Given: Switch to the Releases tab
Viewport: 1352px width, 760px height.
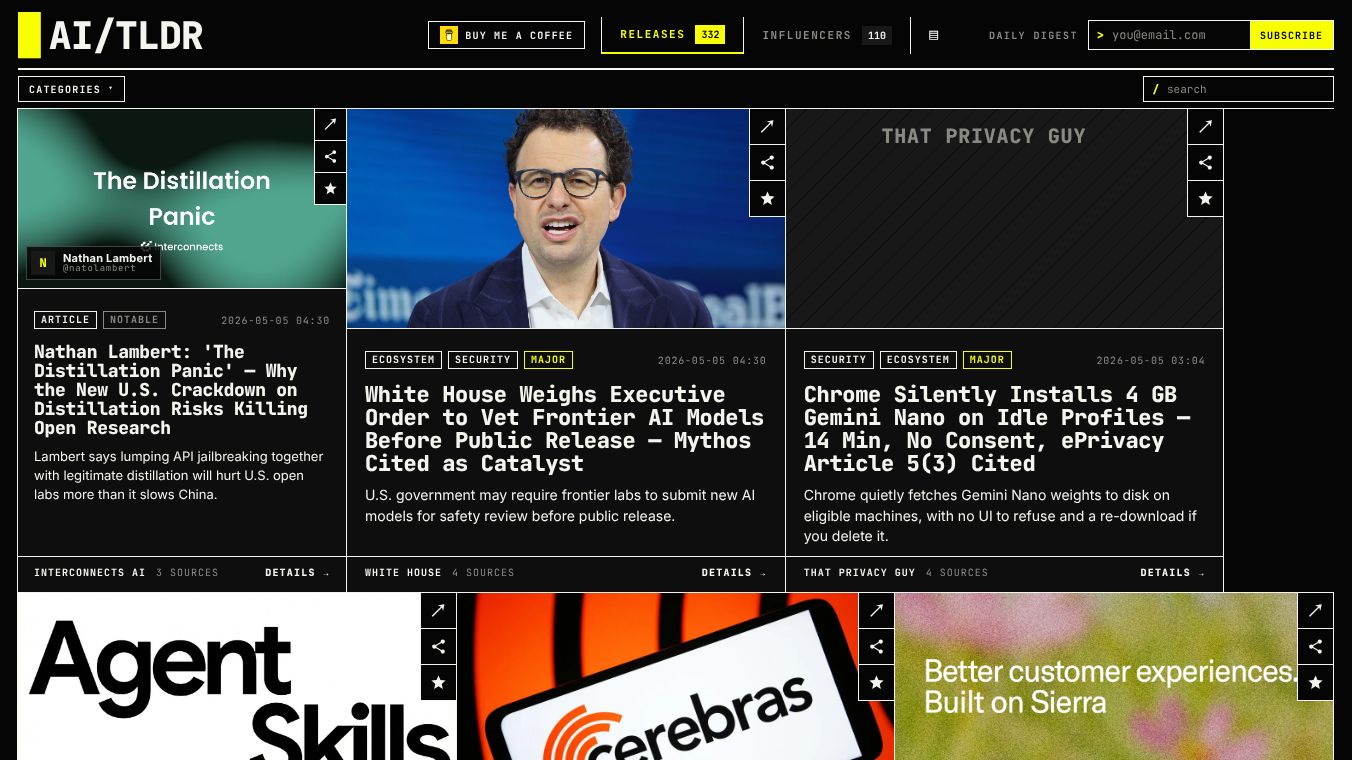Looking at the screenshot, I should click(672, 34).
